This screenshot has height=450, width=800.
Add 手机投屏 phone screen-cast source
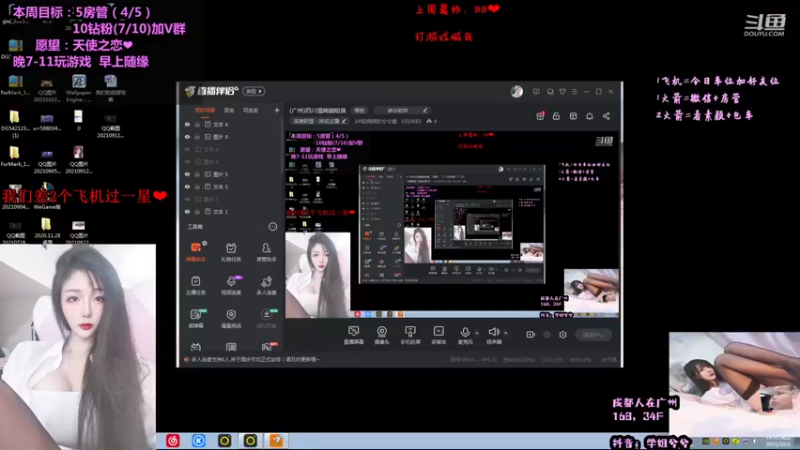[x=410, y=335]
